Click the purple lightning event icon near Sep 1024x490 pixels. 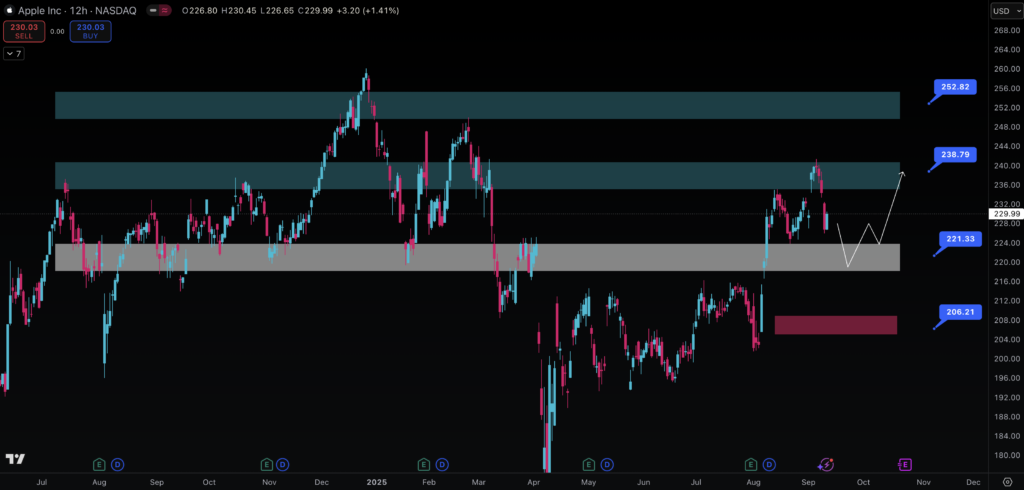(826, 465)
